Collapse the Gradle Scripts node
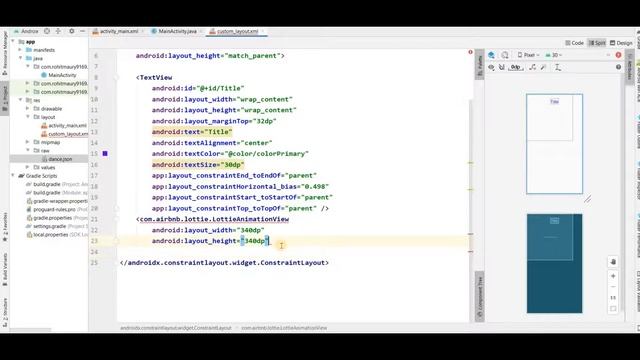 (x=13, y=176)
